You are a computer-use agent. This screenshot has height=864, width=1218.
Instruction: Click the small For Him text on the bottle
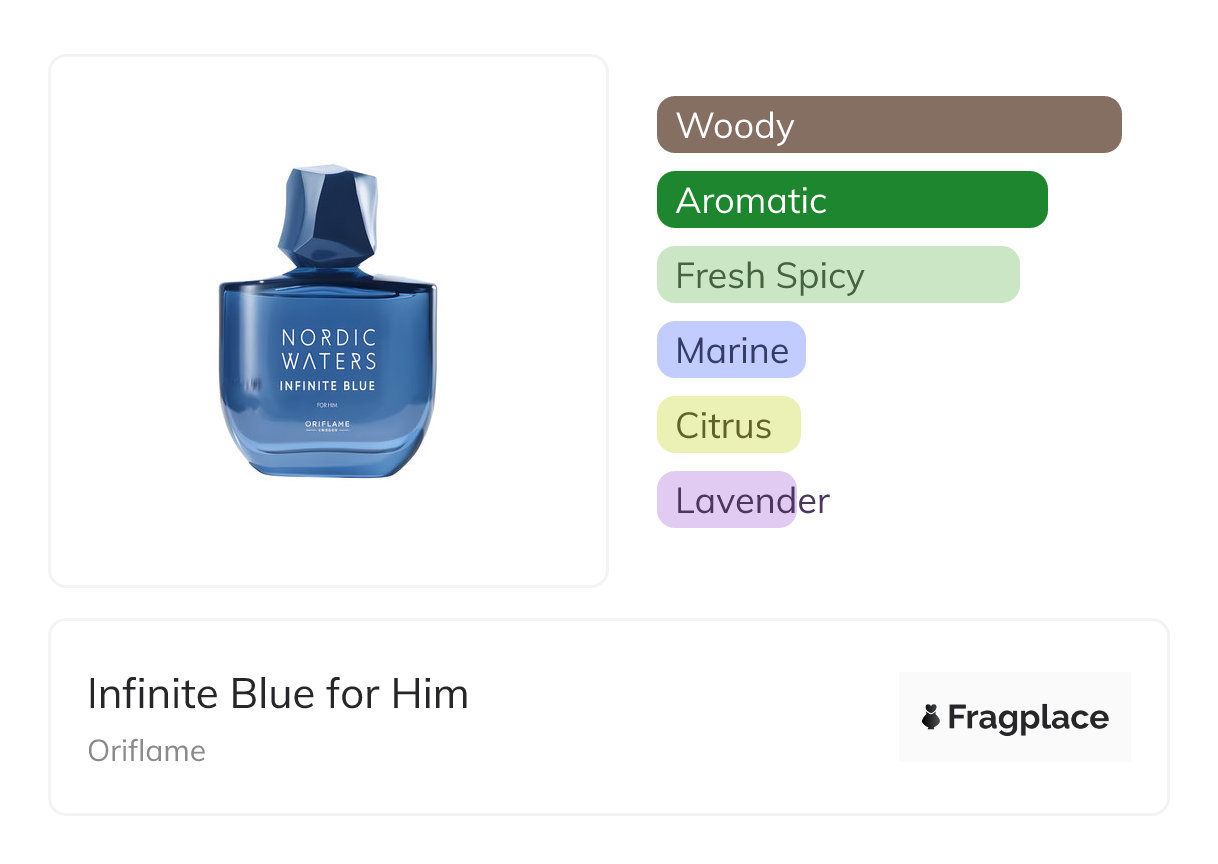pyautogui.click(x=326, y=404)
